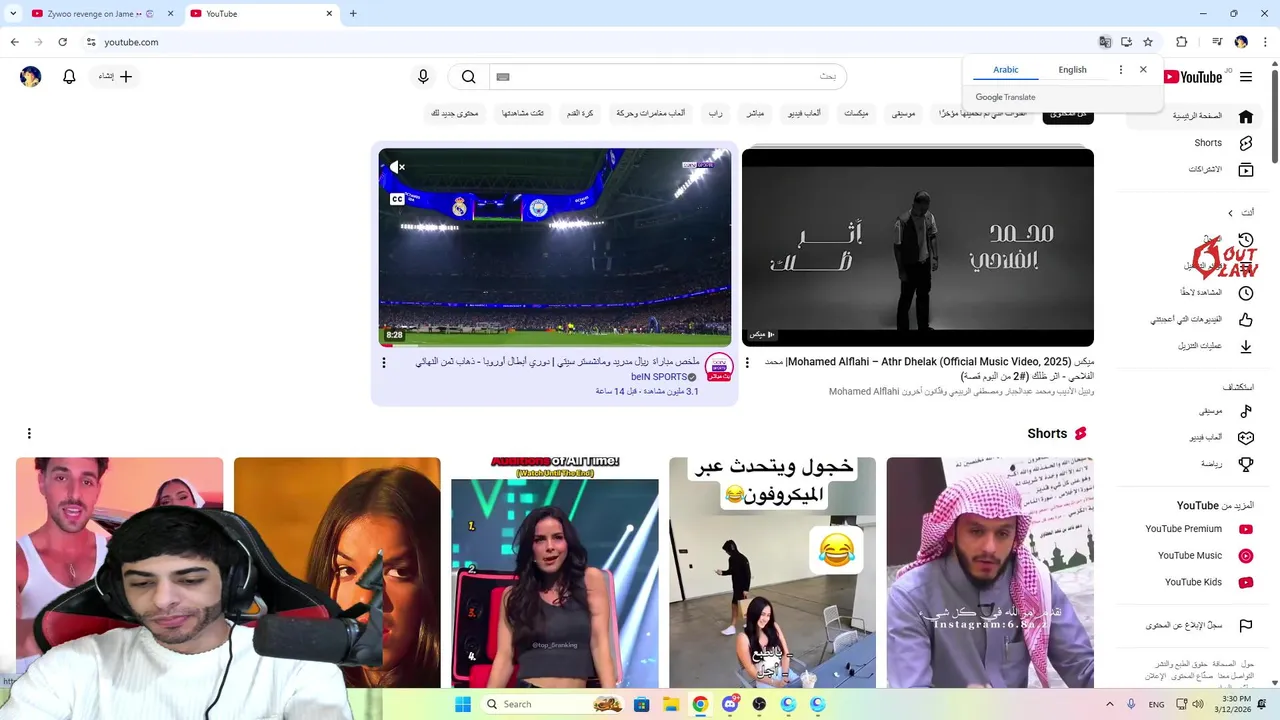
Task: Open the YouTube account avatar menu
Action: (31, 77)
